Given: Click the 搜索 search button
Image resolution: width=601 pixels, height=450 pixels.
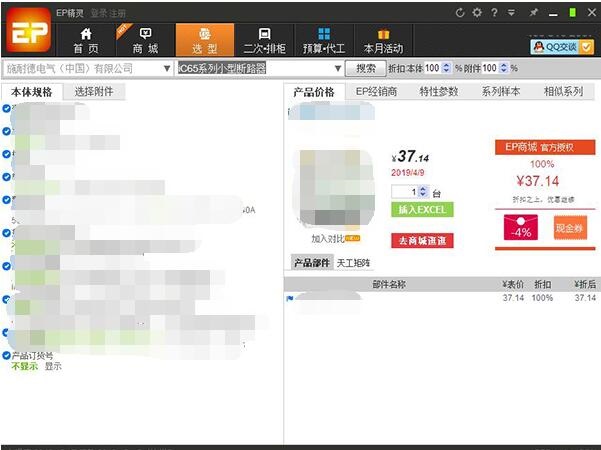Looking at the screenshot, I should tap(366, 69).
